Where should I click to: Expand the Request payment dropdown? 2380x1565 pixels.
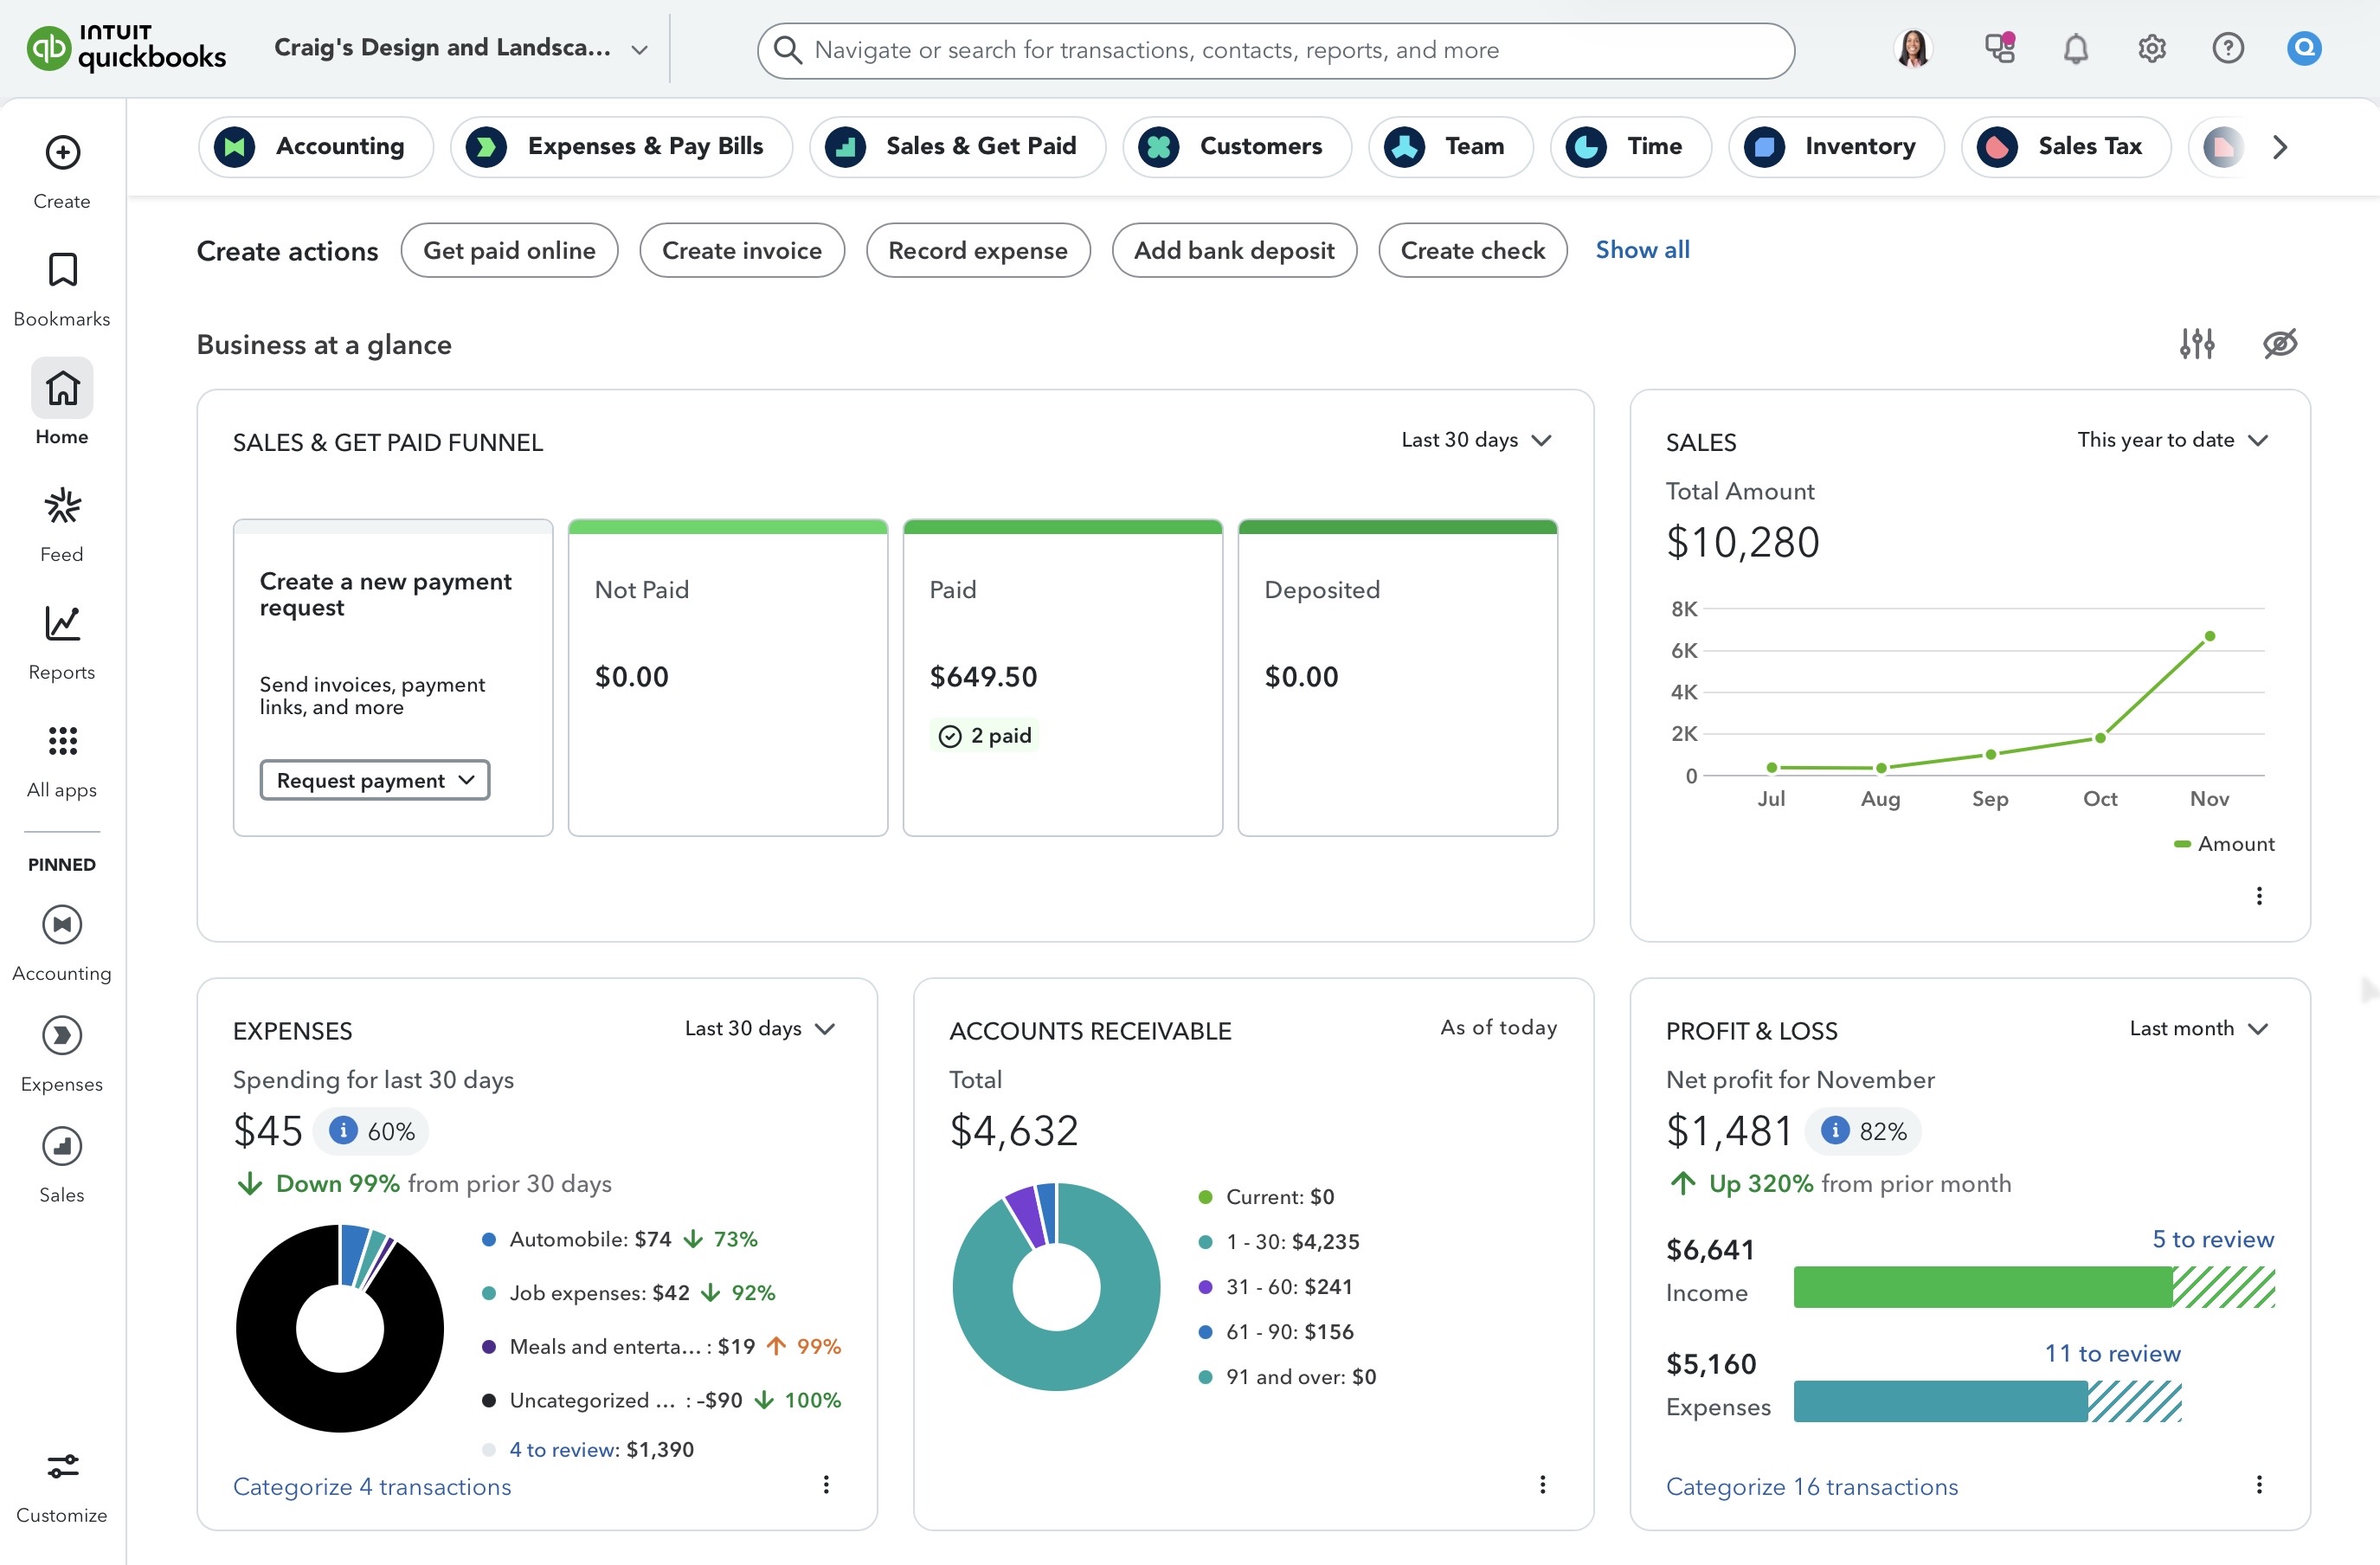click(374, 780)
